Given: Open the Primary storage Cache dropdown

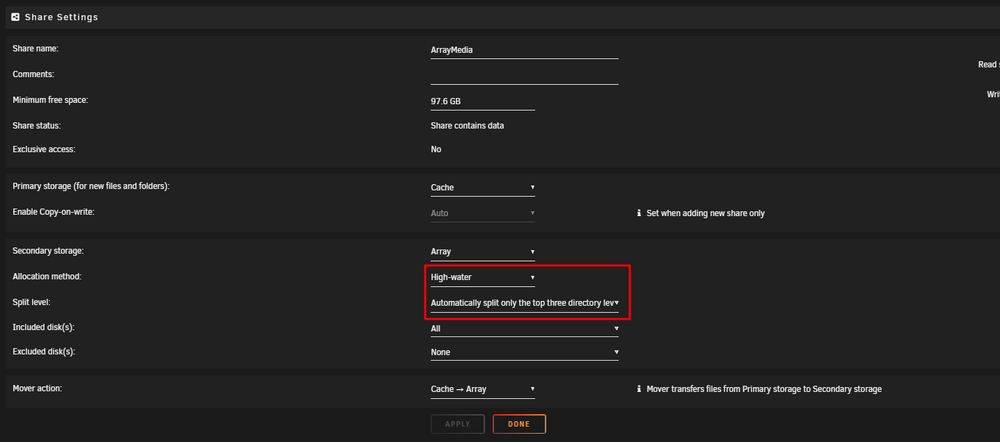Looking at the screenshot, I should (x=483, y=188).
